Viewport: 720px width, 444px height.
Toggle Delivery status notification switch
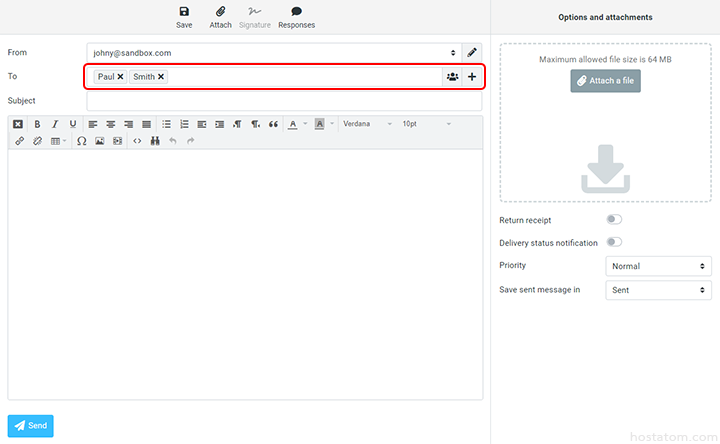pos(613,242)
